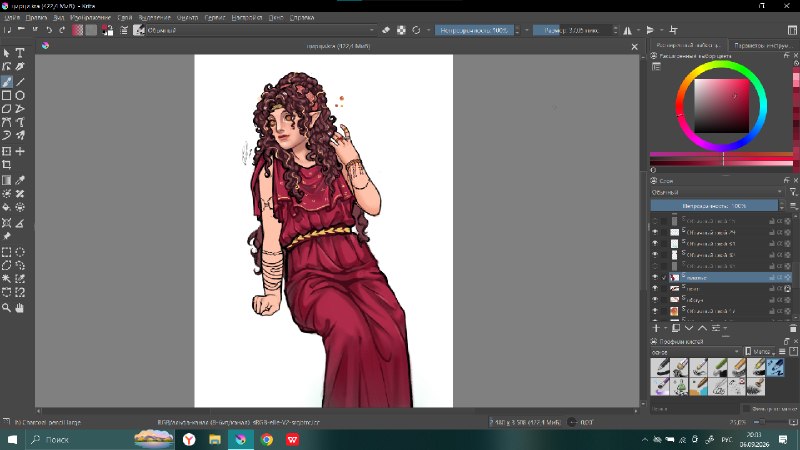Screen dimensions: 800x450
Task: Toggle alpha lock on the selected layer
Action: (x=787, y=278)
